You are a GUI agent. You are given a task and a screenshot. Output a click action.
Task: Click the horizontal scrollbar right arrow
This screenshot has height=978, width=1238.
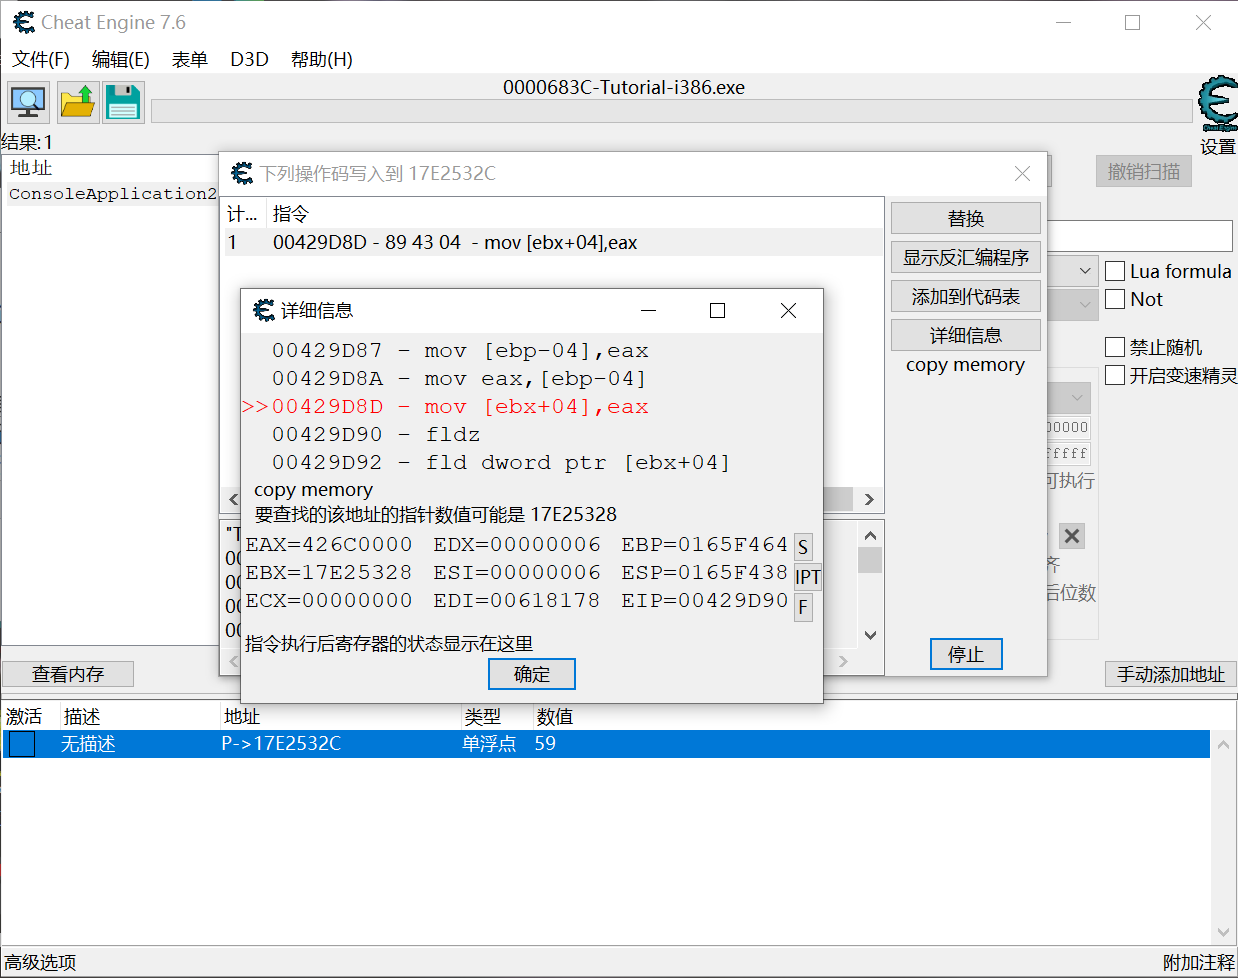[x=869, y=499]
